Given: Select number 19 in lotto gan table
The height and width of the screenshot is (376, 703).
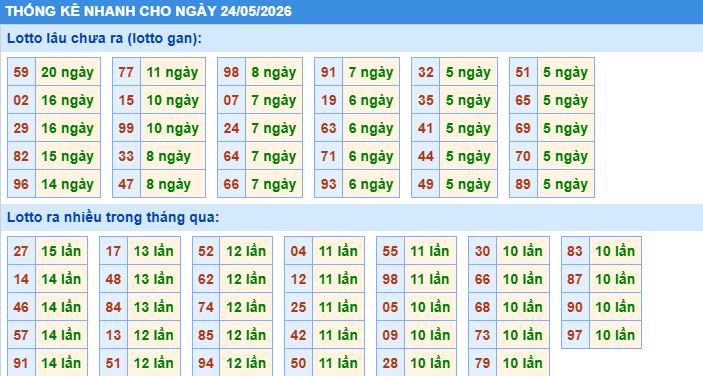Looking at the screenshot, I should [x=328, y=100].
